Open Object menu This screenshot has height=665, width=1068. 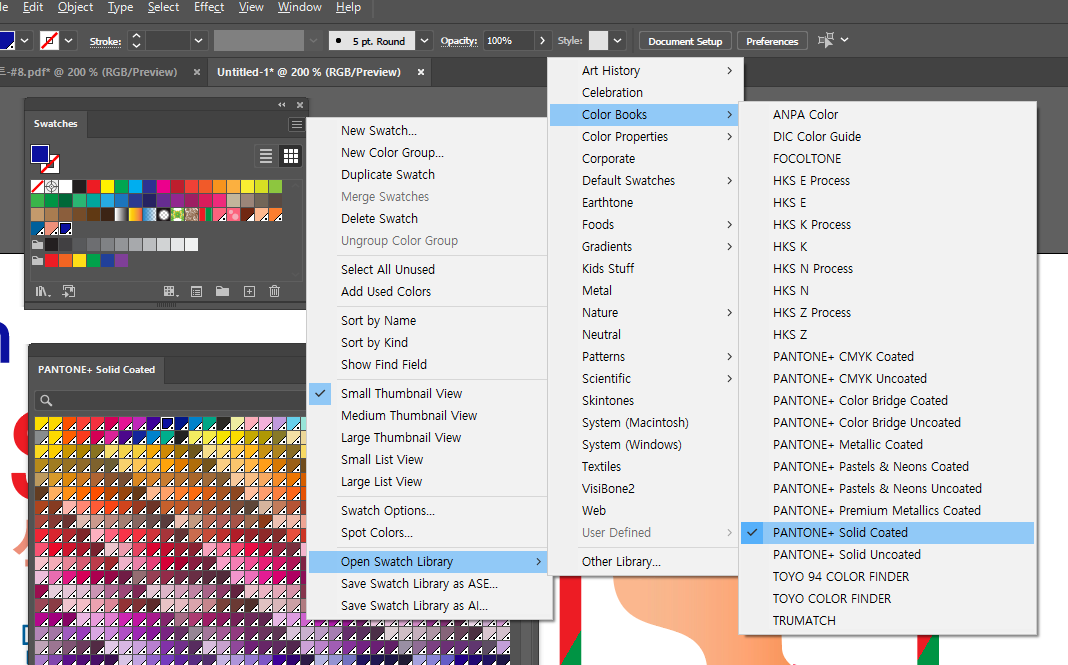(75, 7)
